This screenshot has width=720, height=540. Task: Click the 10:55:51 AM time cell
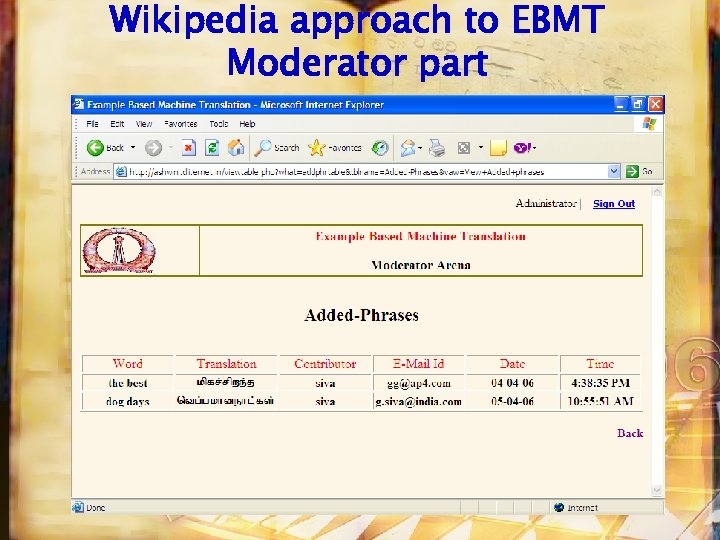click(x=600, y=401)
